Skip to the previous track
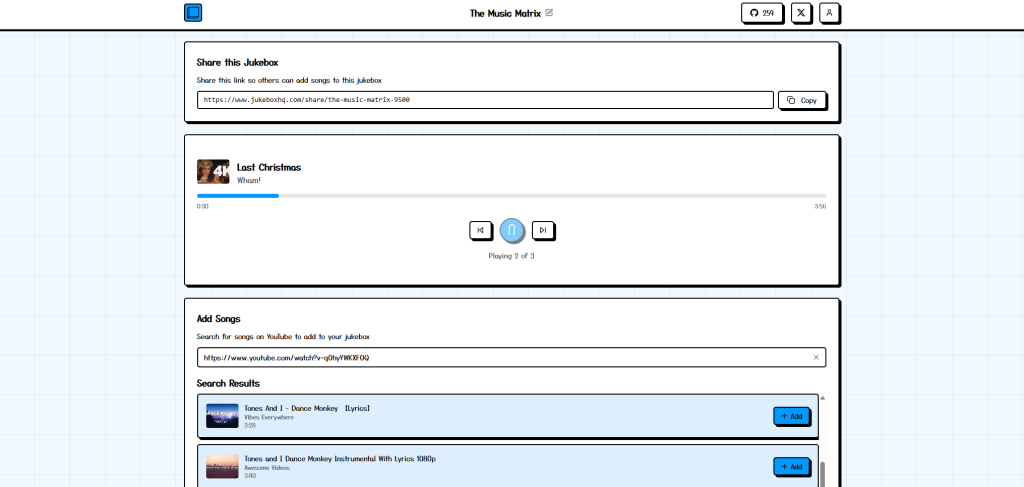 480,230
